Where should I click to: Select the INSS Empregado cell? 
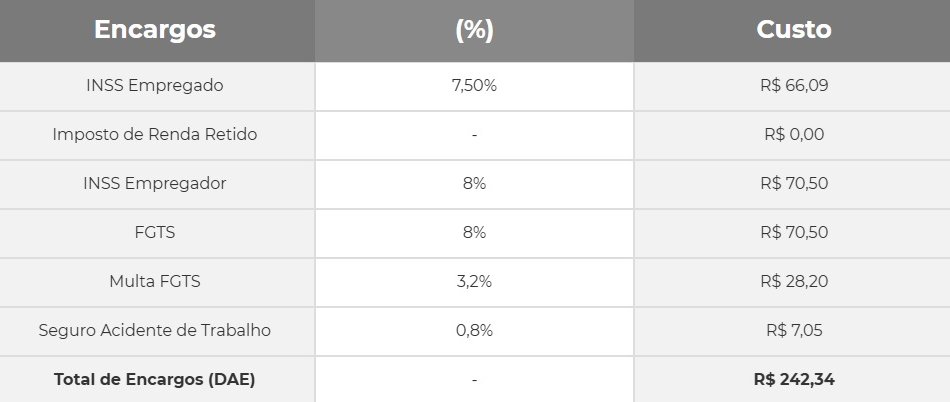(155, 86)
